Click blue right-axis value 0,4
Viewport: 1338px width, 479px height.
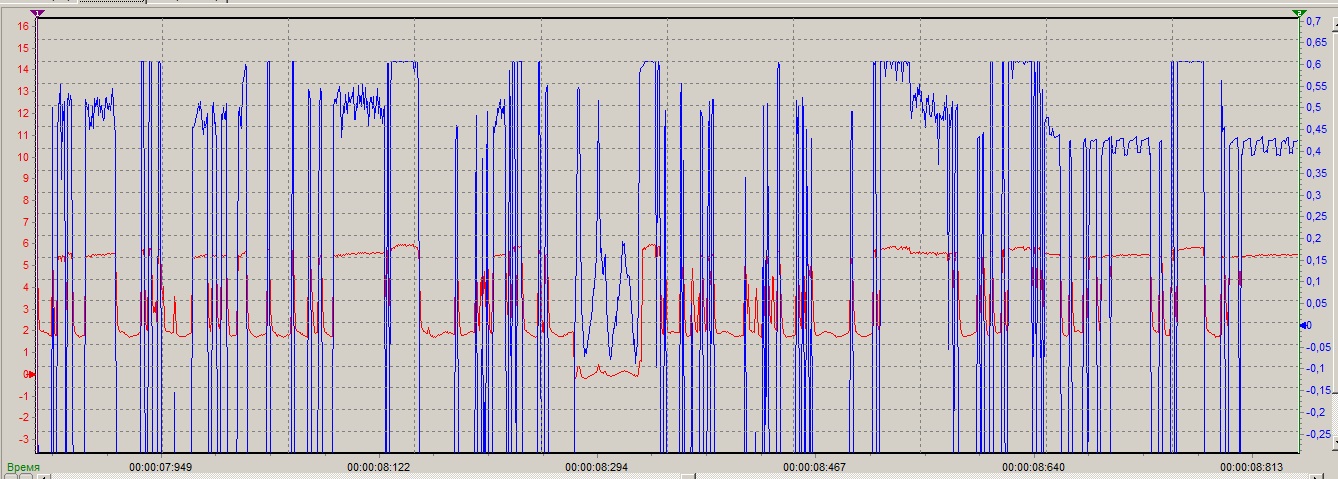[1315, 151]
